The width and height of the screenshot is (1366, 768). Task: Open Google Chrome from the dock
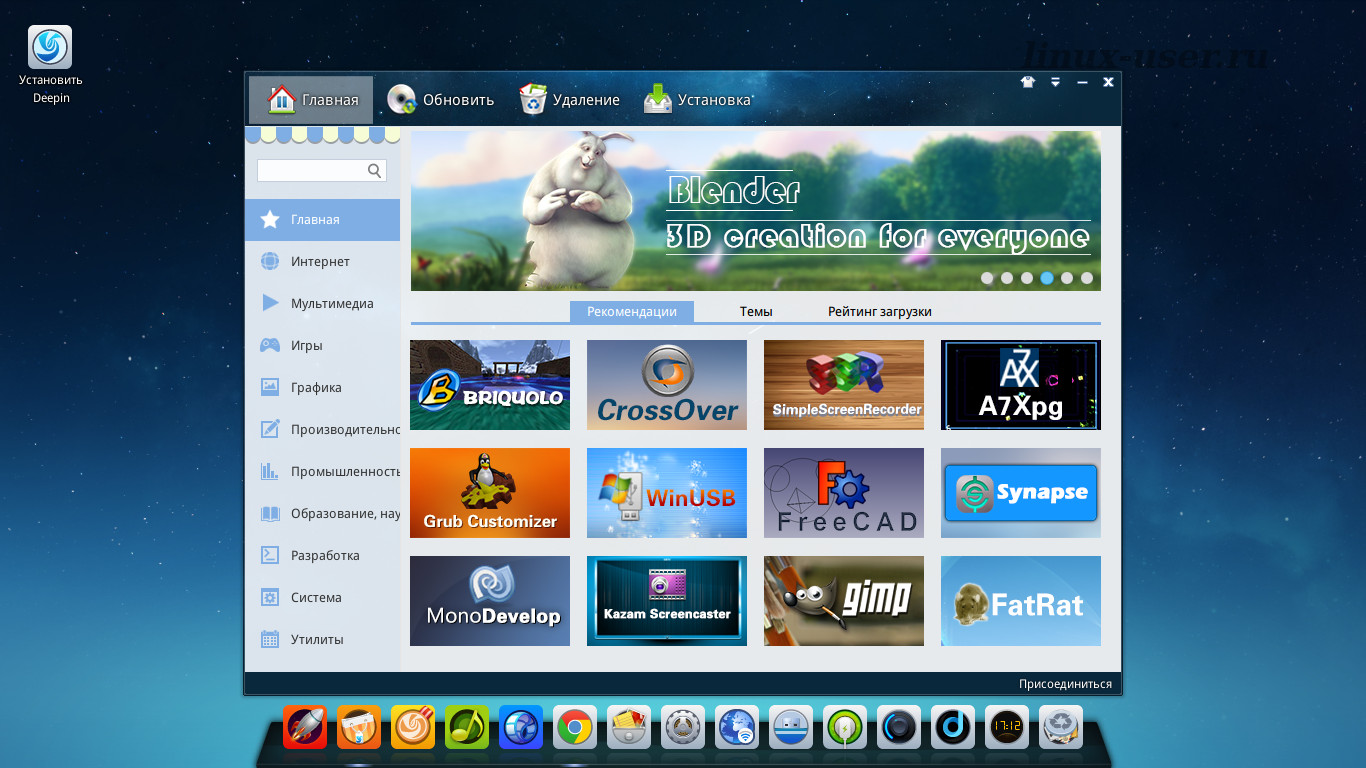click(575, 727)
